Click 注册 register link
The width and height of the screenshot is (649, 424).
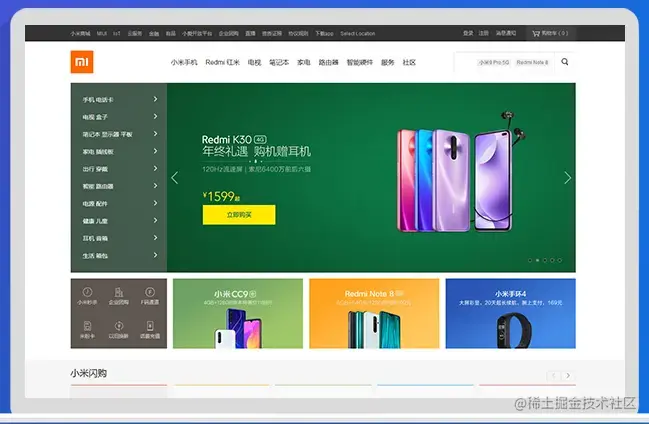point(483,33)
